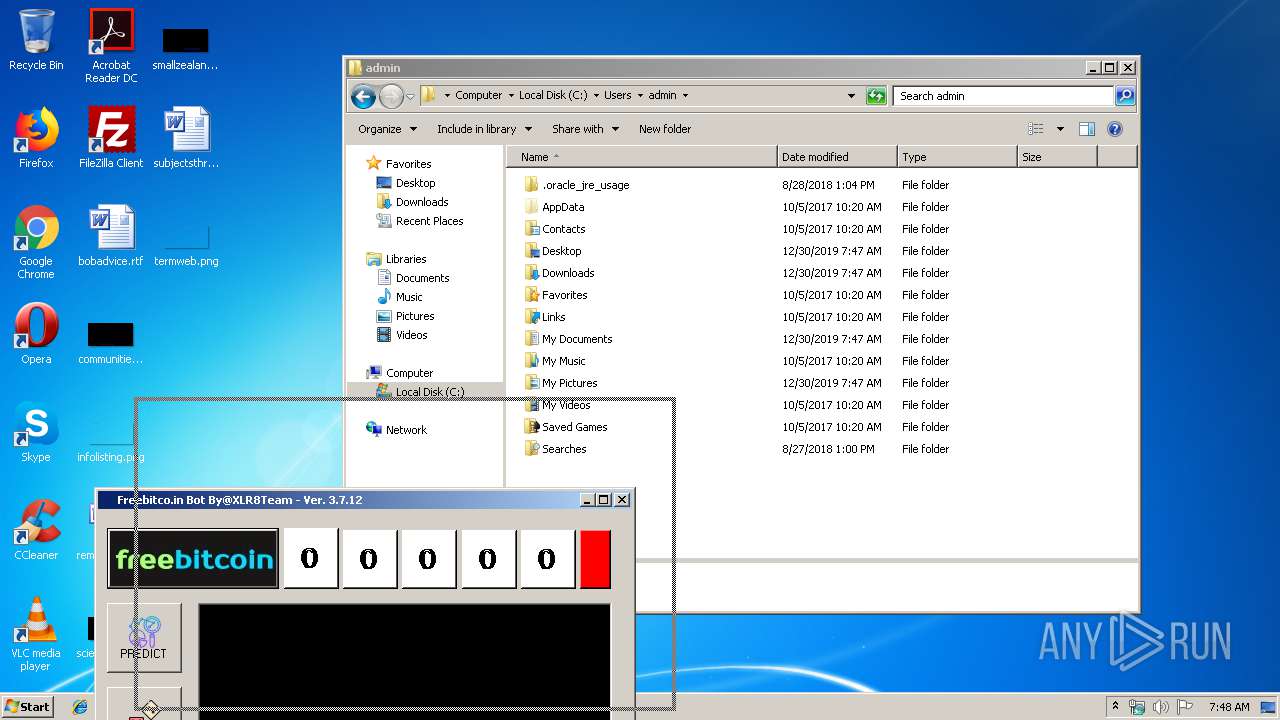Open the Organize dropdown menu
Image resolution: width=1280 pixels, height=720 pixels.
click(386, 129)
